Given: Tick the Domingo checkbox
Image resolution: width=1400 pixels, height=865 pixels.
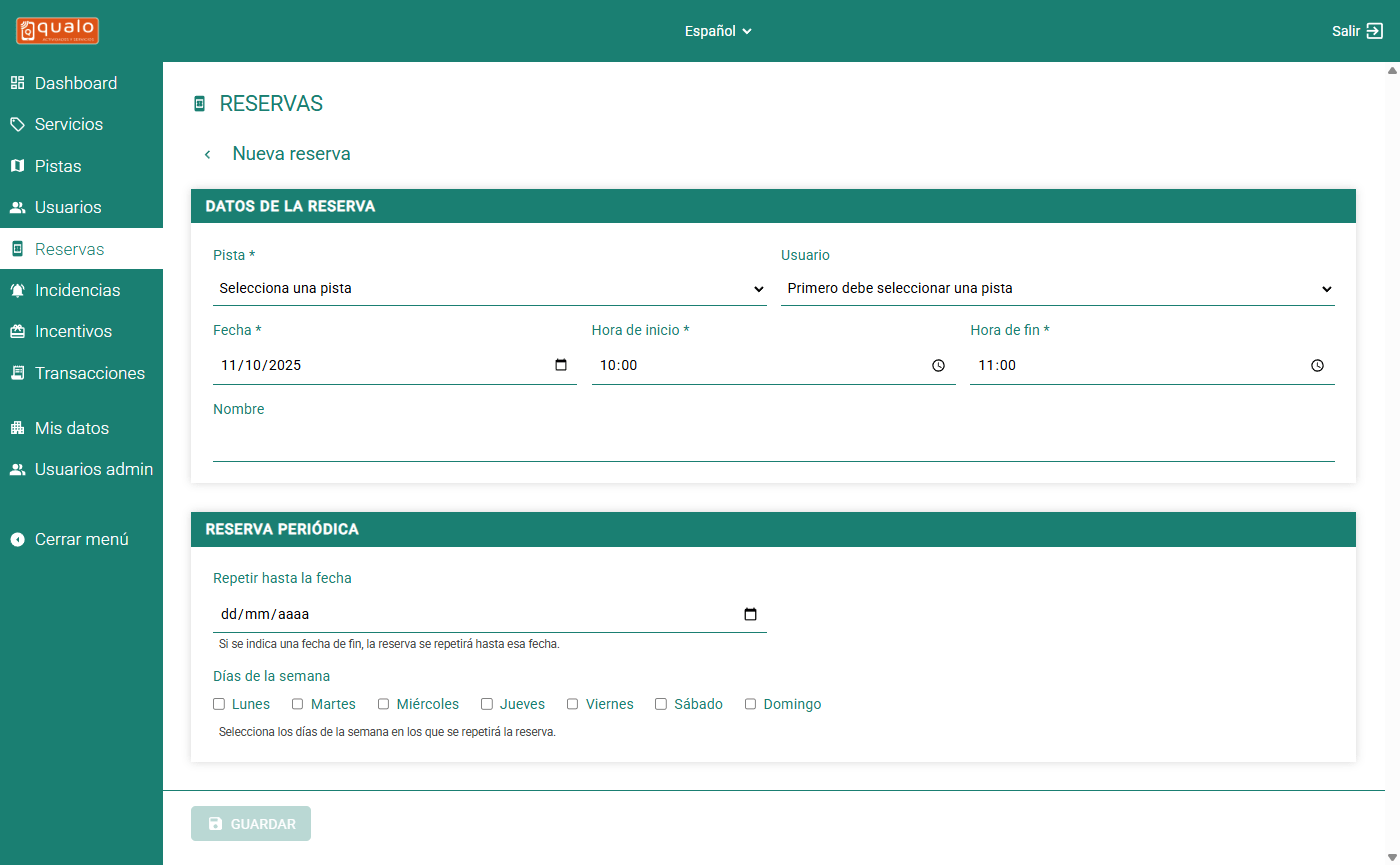Looking at the screenshot, I should (751, 704).
